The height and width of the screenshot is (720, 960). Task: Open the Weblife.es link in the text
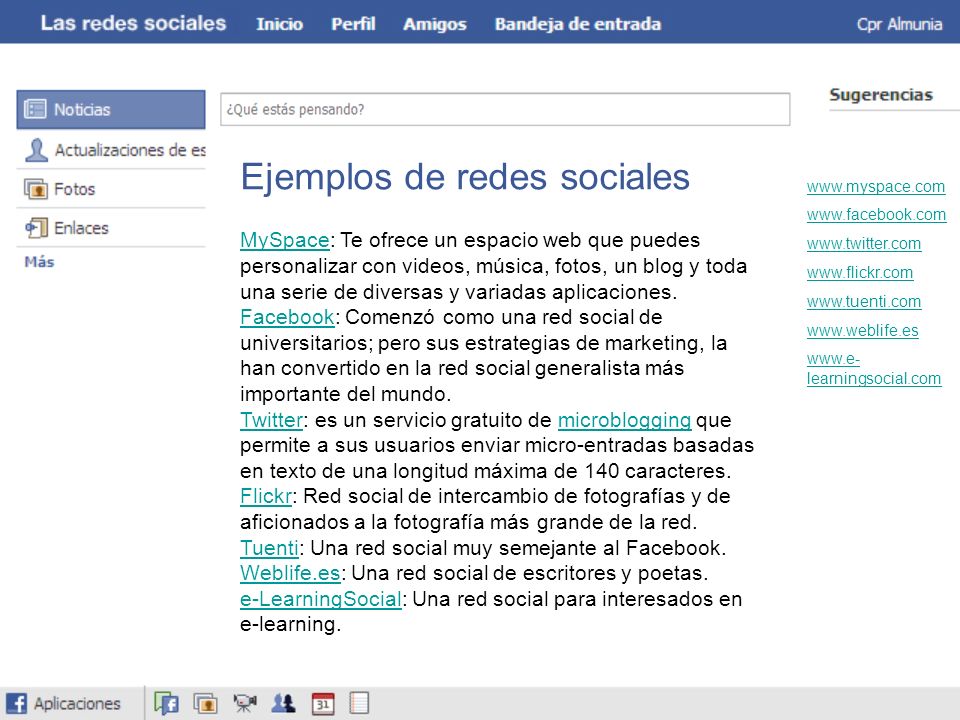[x=290, y=573]
